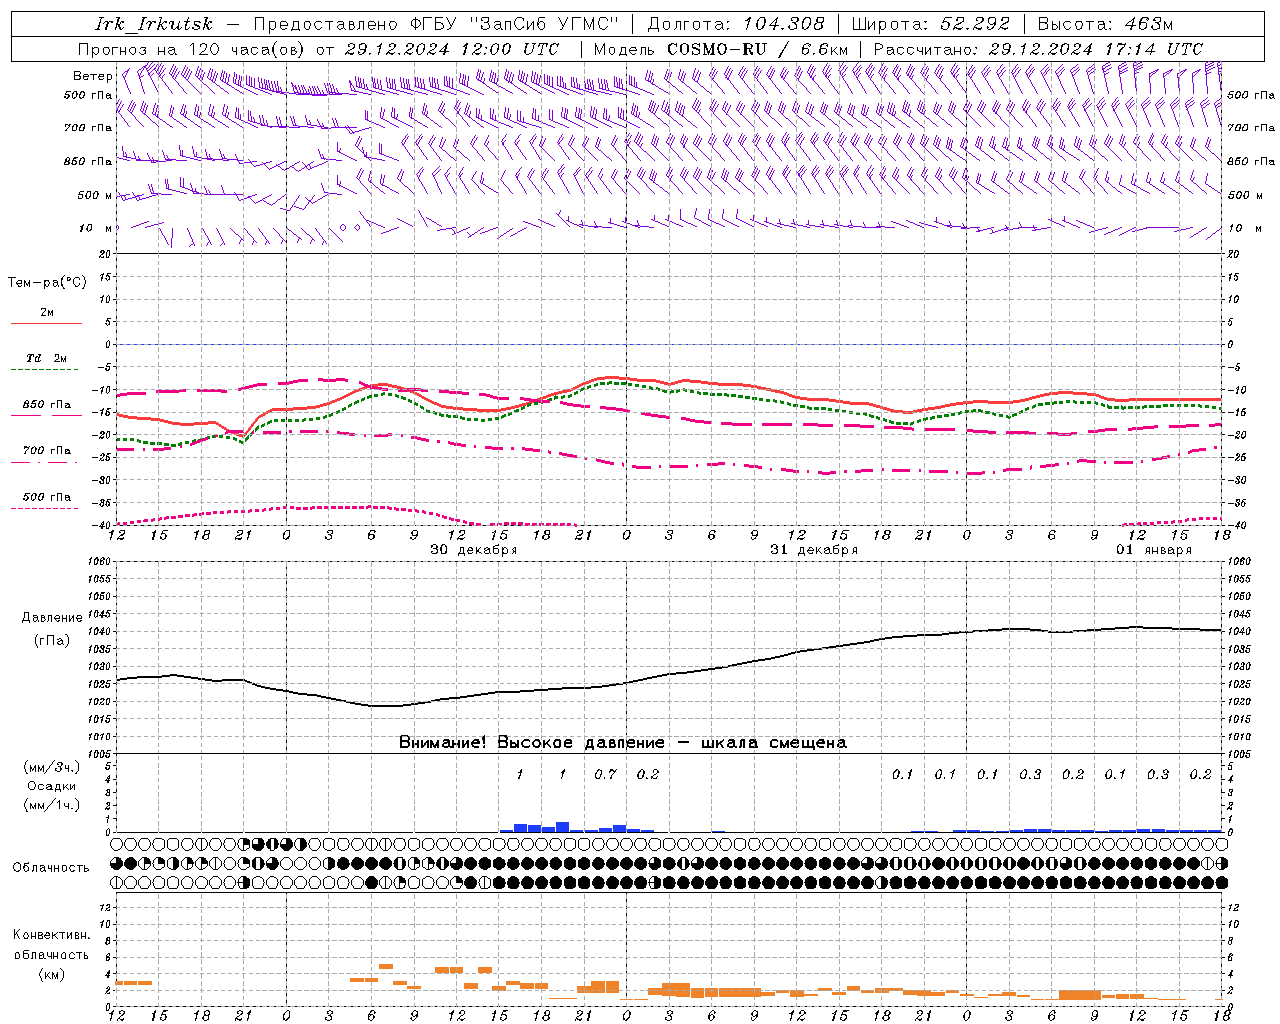
Task: Click the line sample under the 850 гПа legend label
Action: 46,416
